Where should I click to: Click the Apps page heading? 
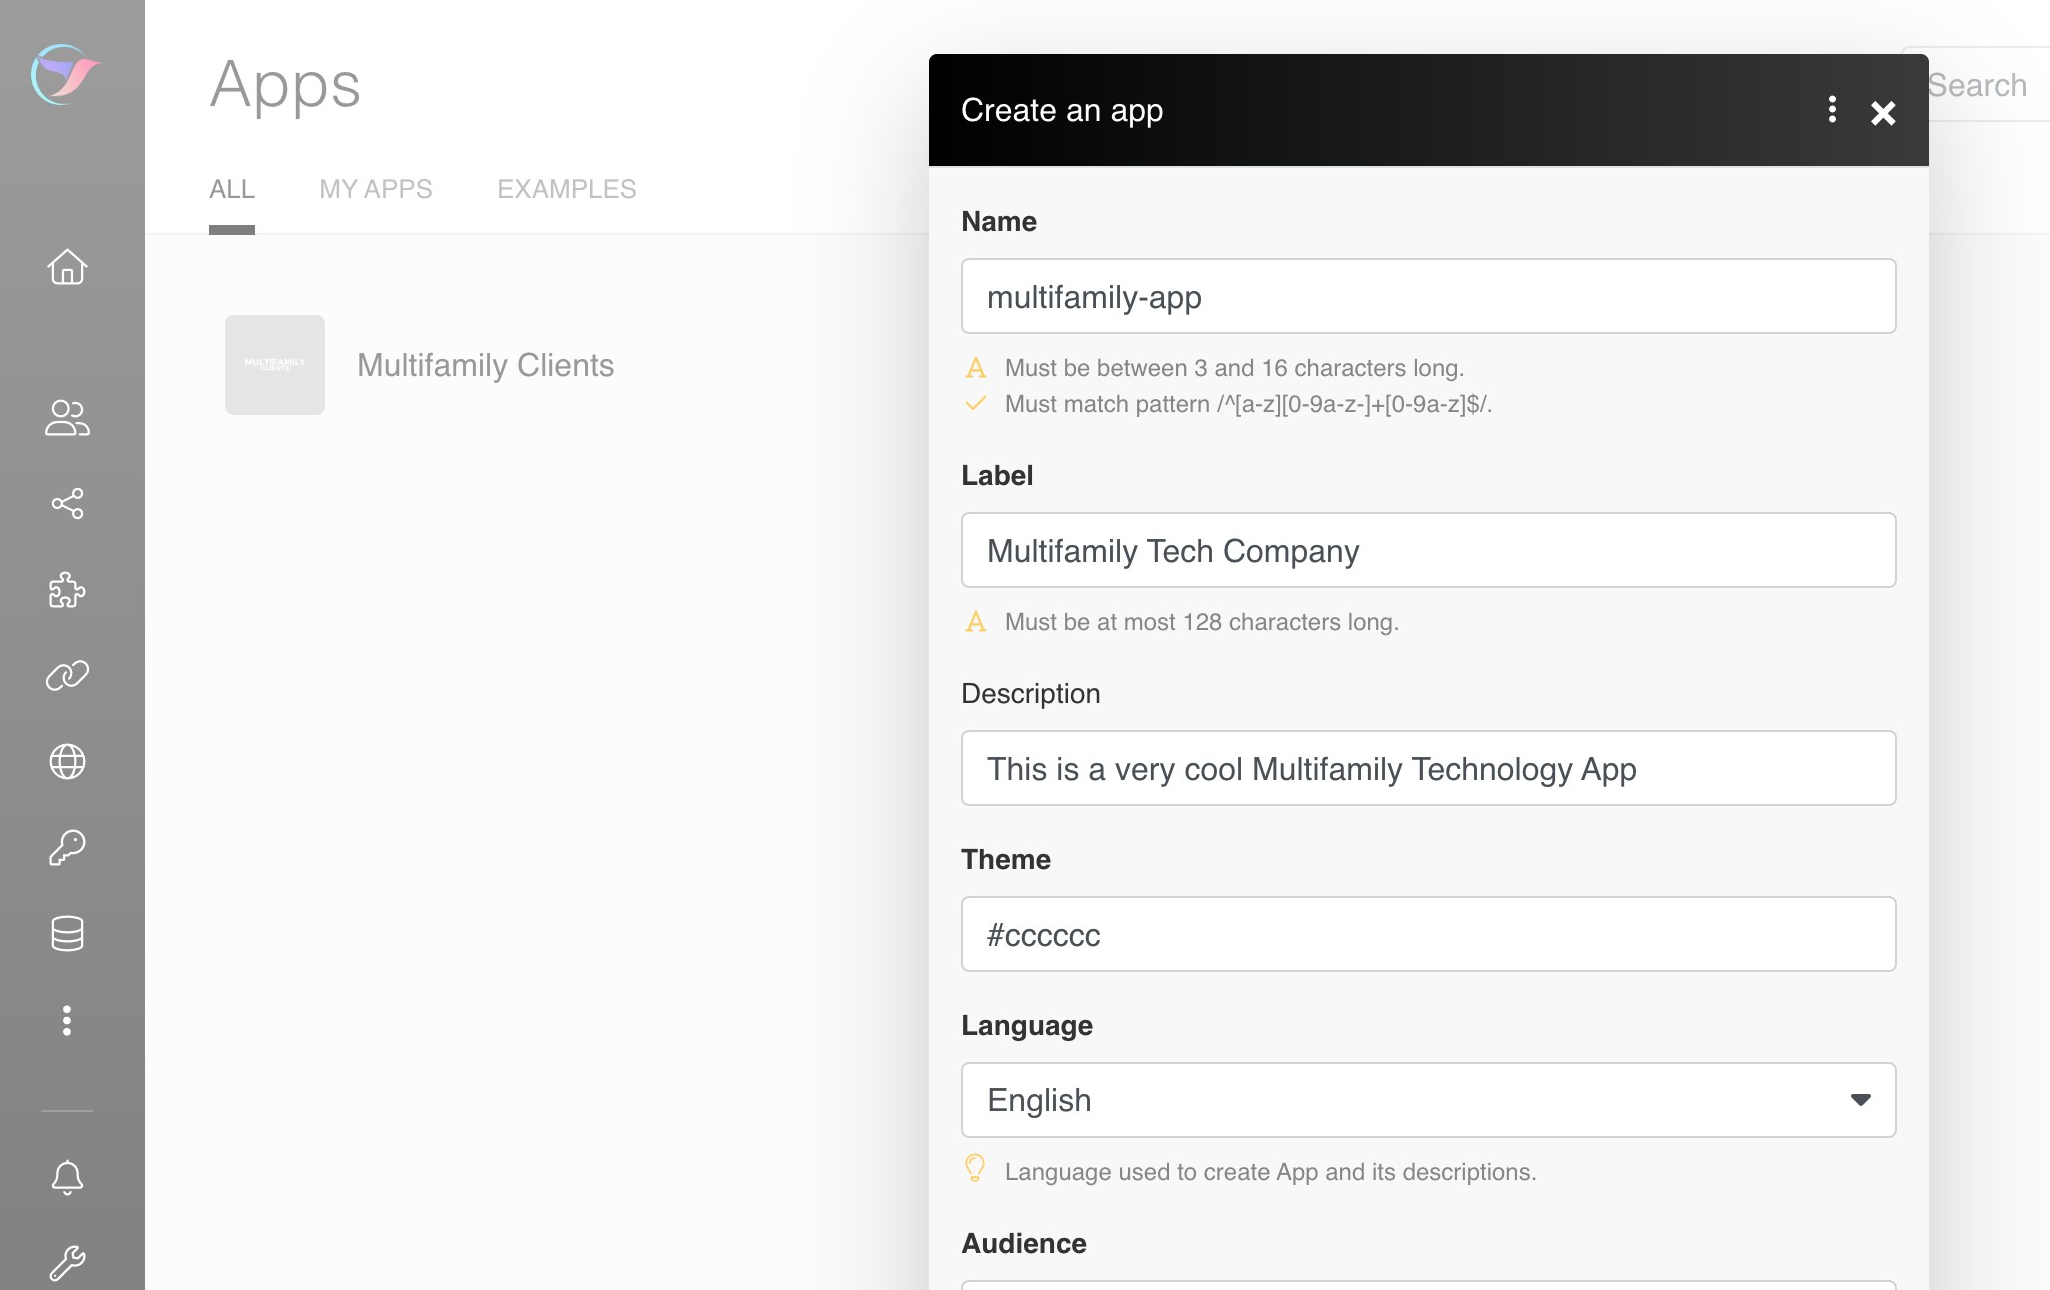(285, 85)
